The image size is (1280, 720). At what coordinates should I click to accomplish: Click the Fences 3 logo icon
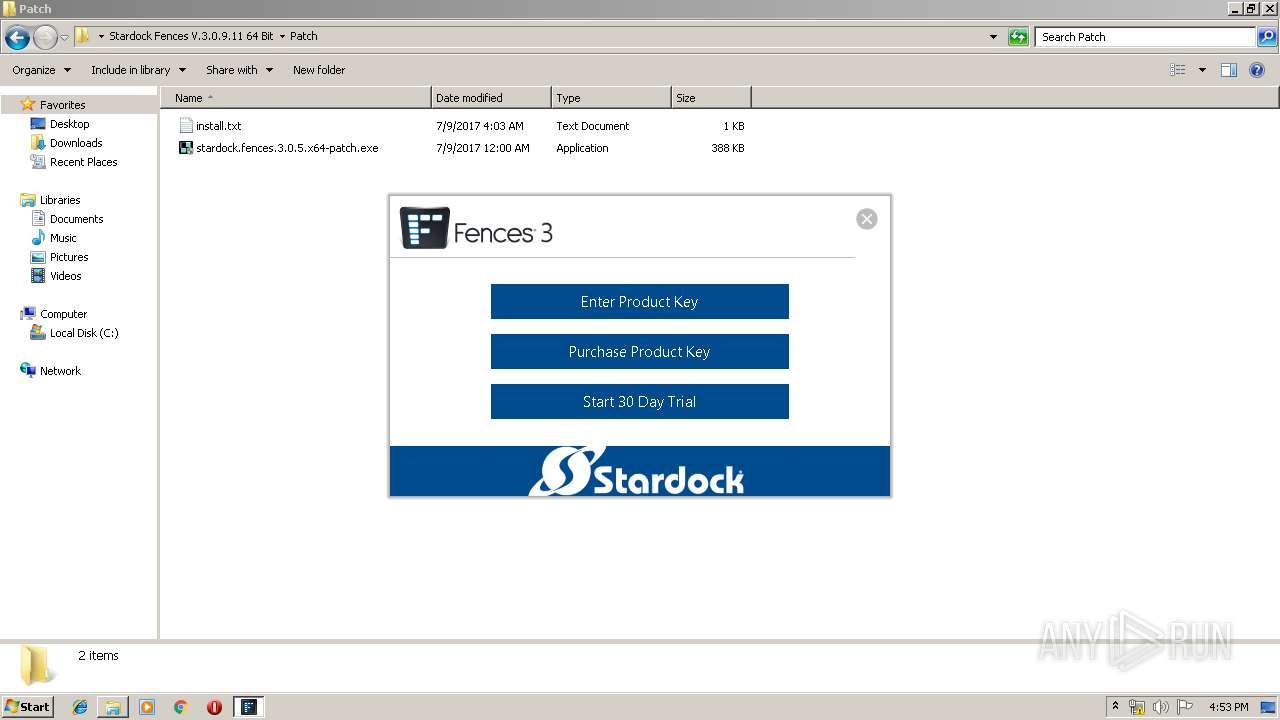424,228
